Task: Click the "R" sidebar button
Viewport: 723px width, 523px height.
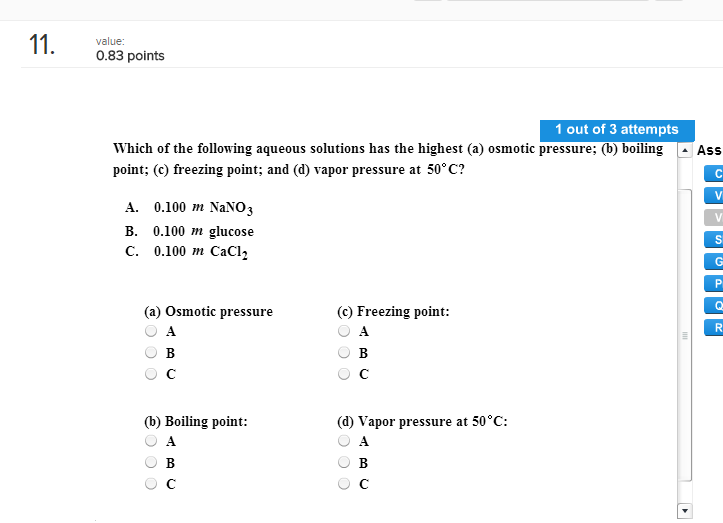Action: pyautogui.click(x=715, y=328)
